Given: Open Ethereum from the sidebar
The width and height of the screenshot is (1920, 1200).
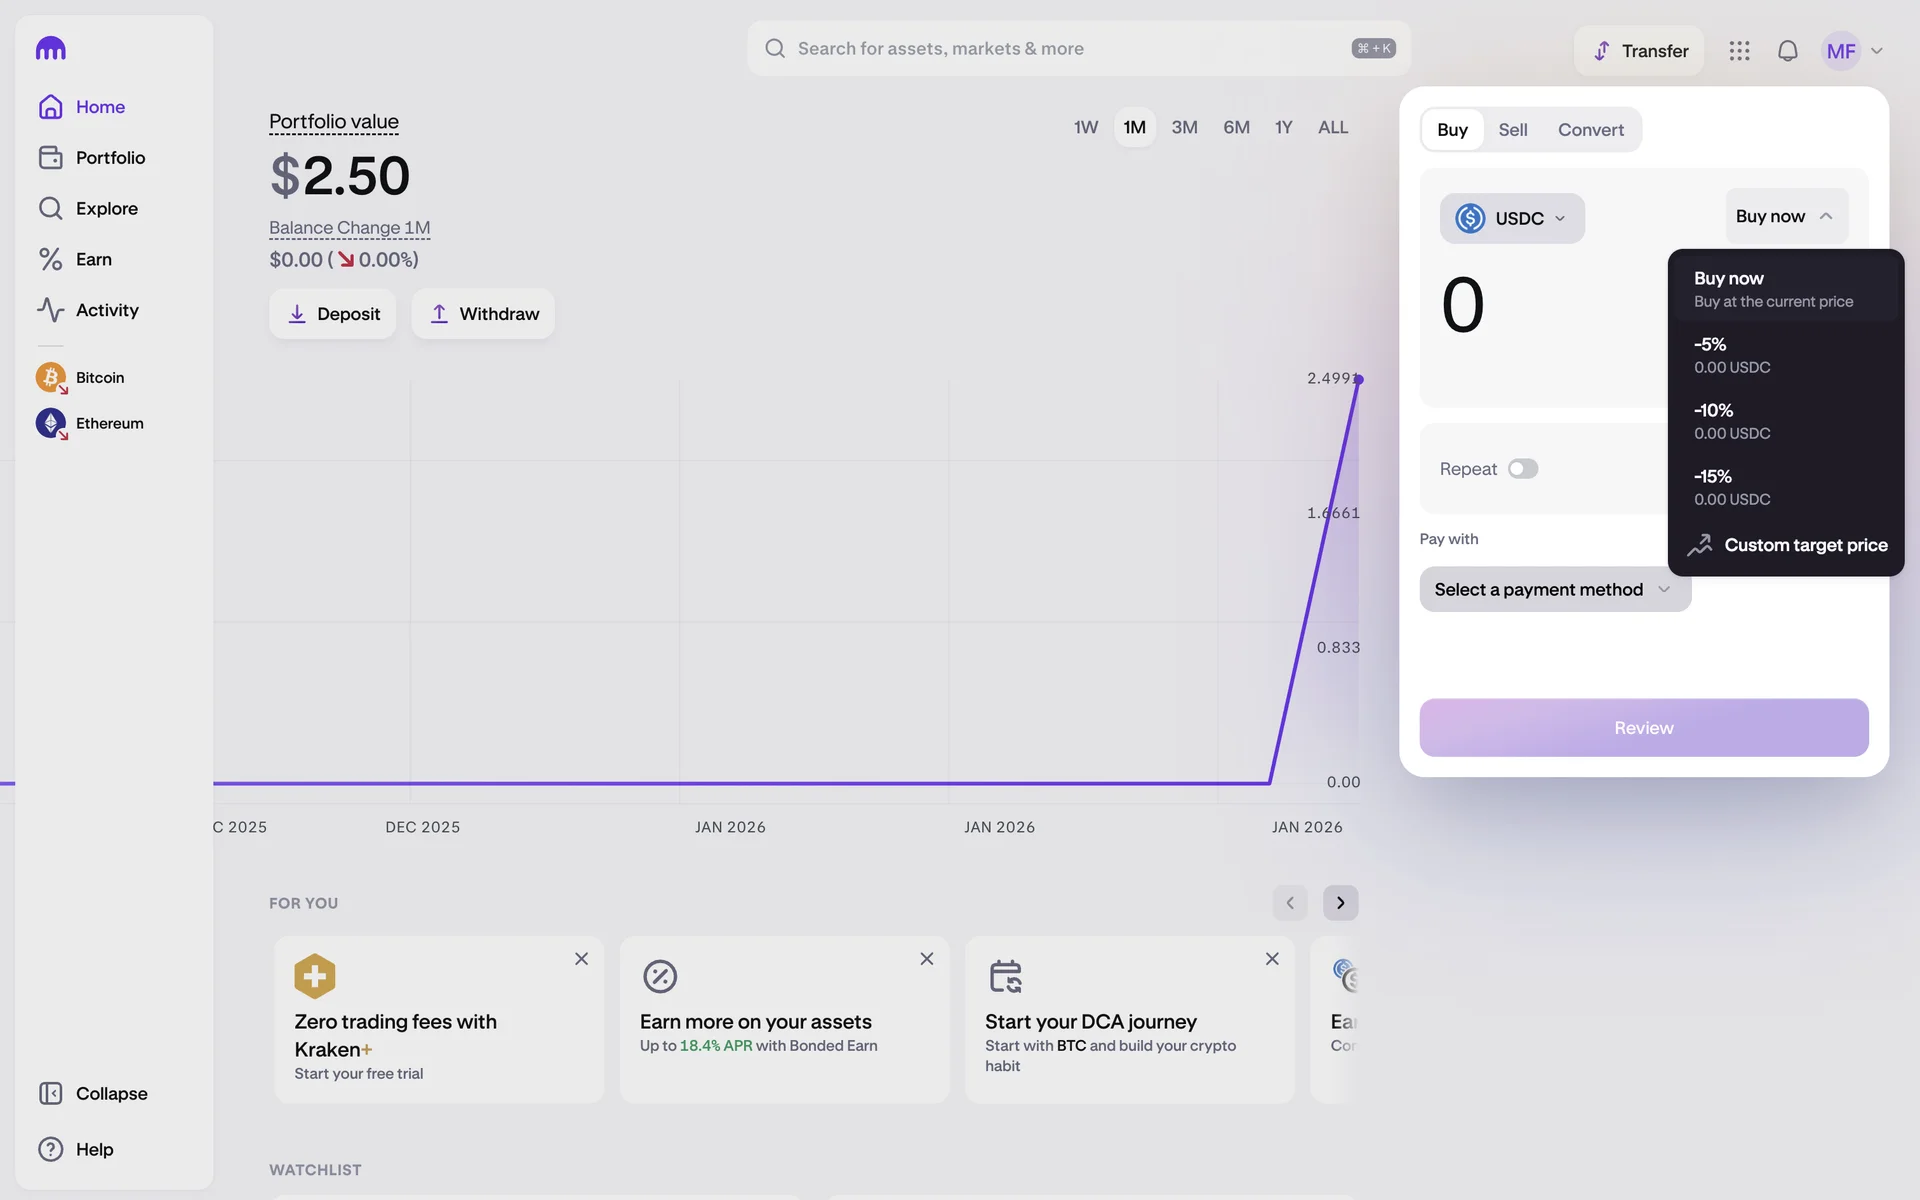Looking at the screenshot, I should coord(109,424).
